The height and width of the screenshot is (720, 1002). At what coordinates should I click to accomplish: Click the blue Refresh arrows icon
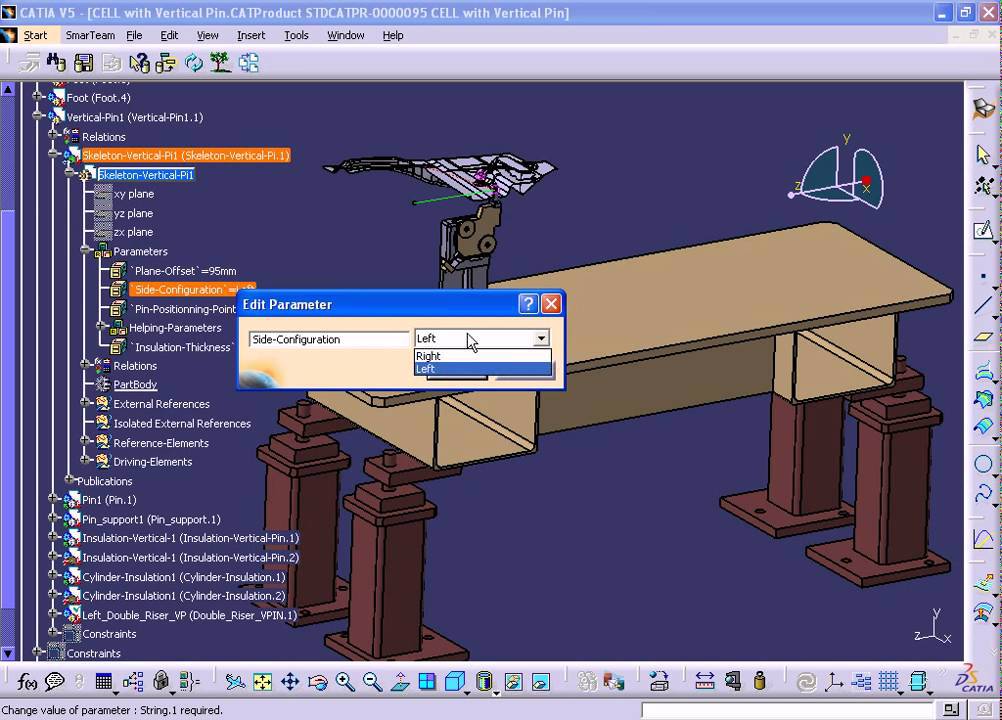click(194, 62)
